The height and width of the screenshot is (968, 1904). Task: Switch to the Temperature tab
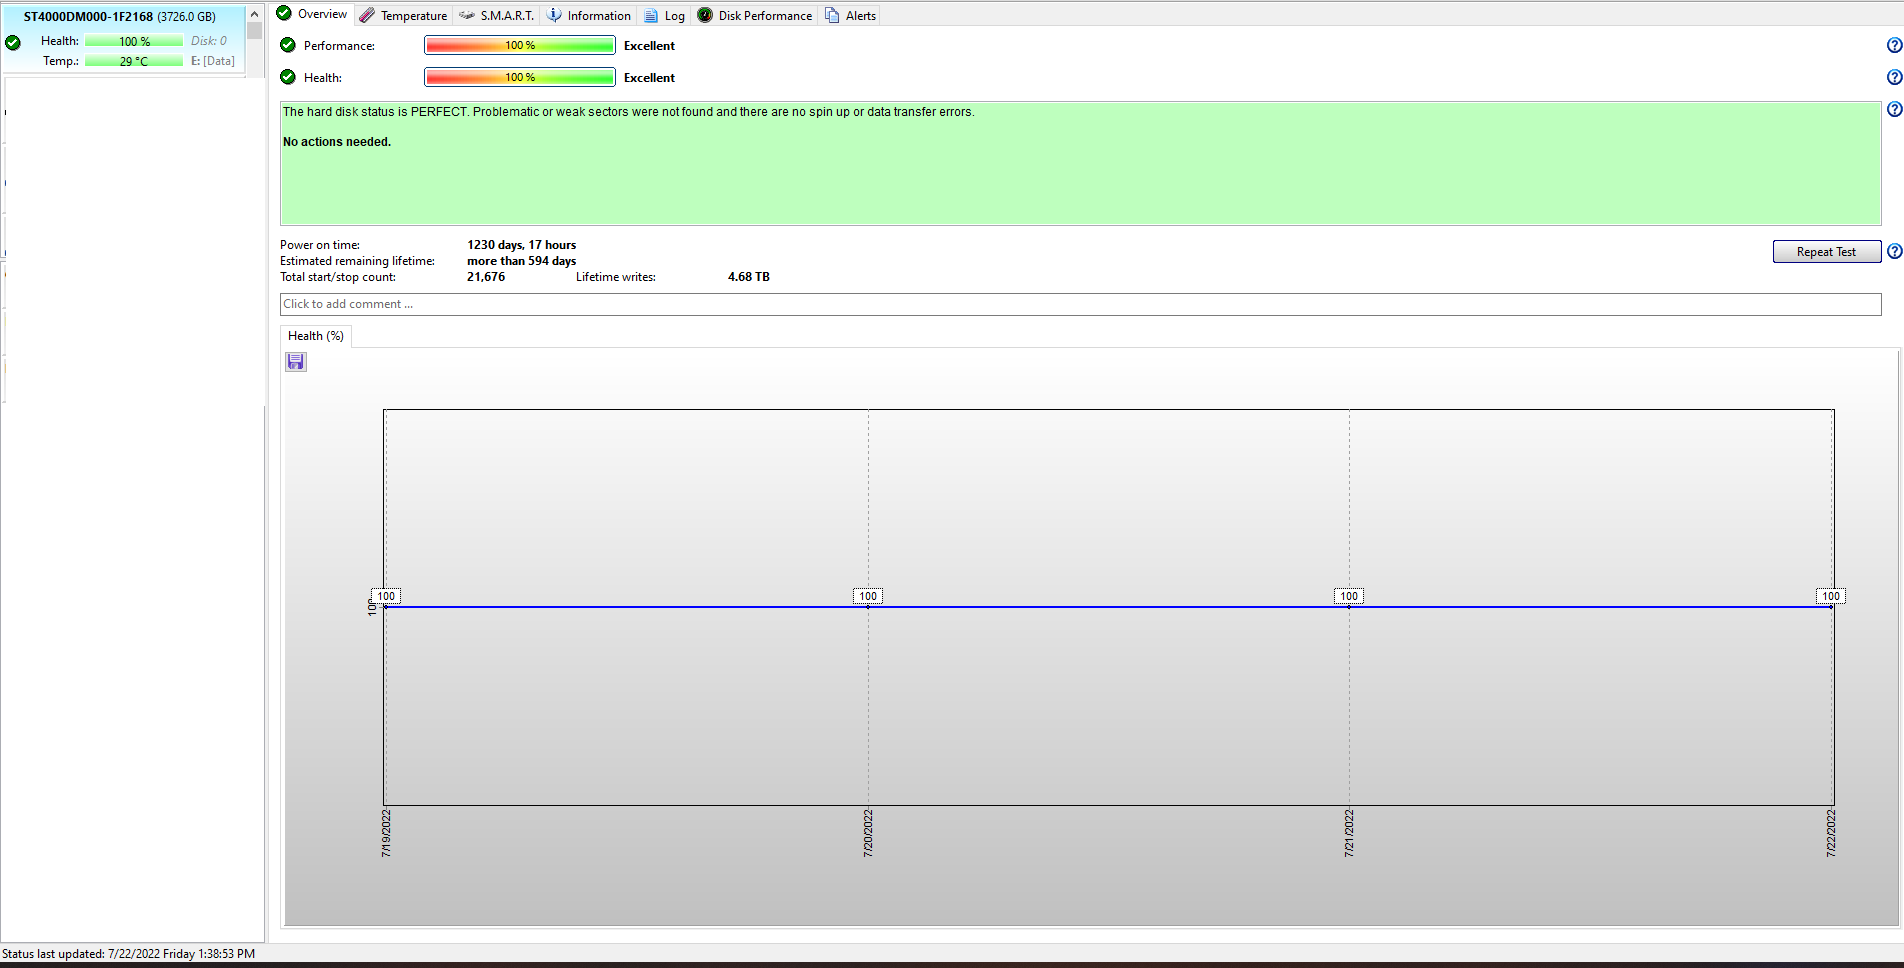coord(404,15)
